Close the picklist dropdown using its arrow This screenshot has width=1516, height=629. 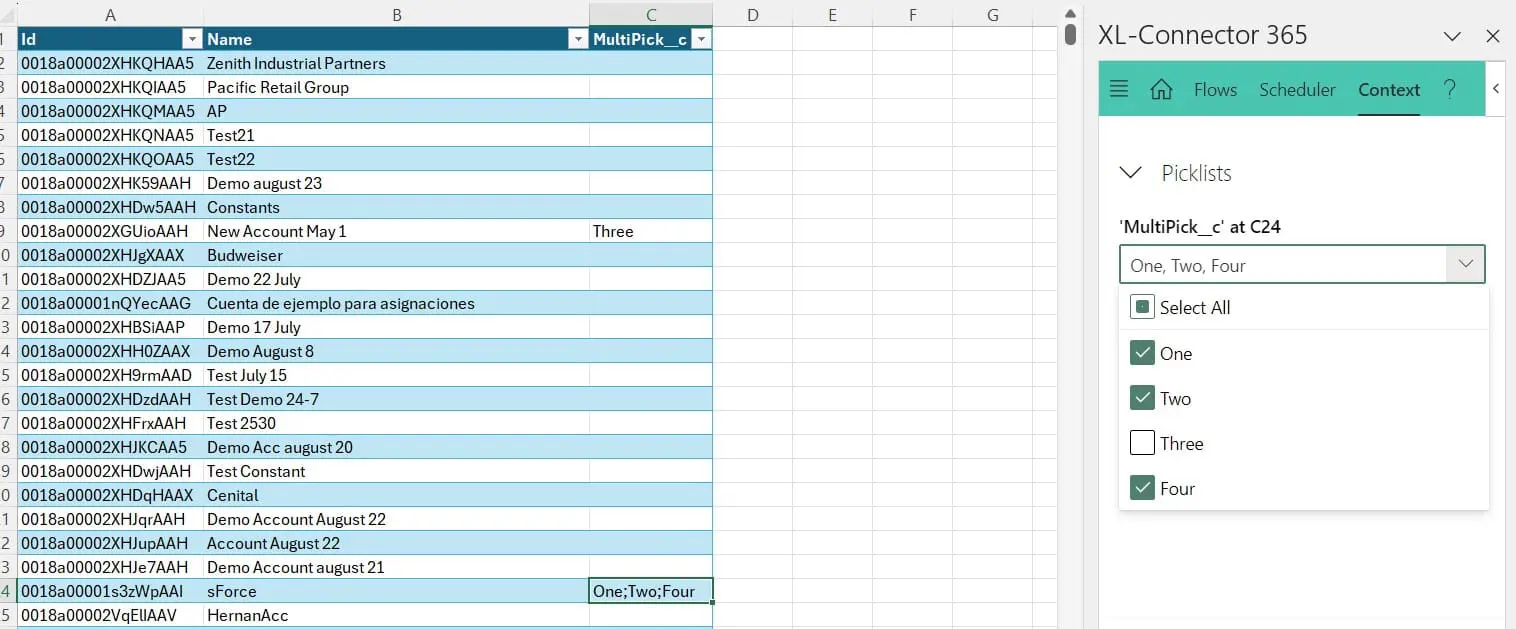click(1465, 265)
